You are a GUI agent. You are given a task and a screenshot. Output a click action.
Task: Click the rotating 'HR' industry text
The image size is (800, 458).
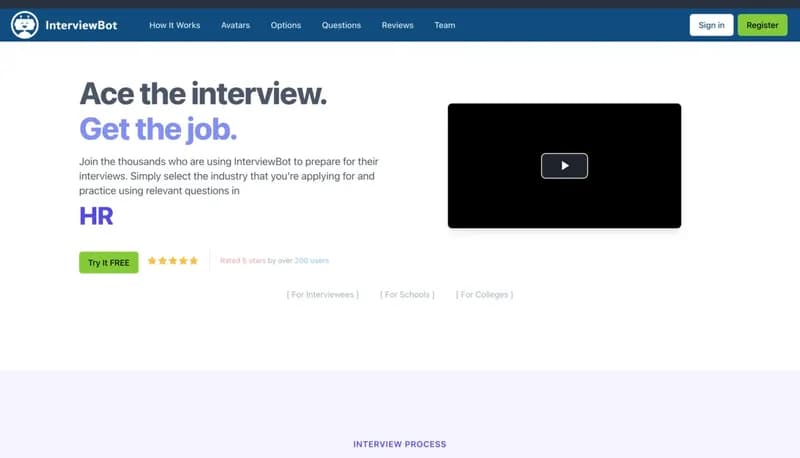96,216
